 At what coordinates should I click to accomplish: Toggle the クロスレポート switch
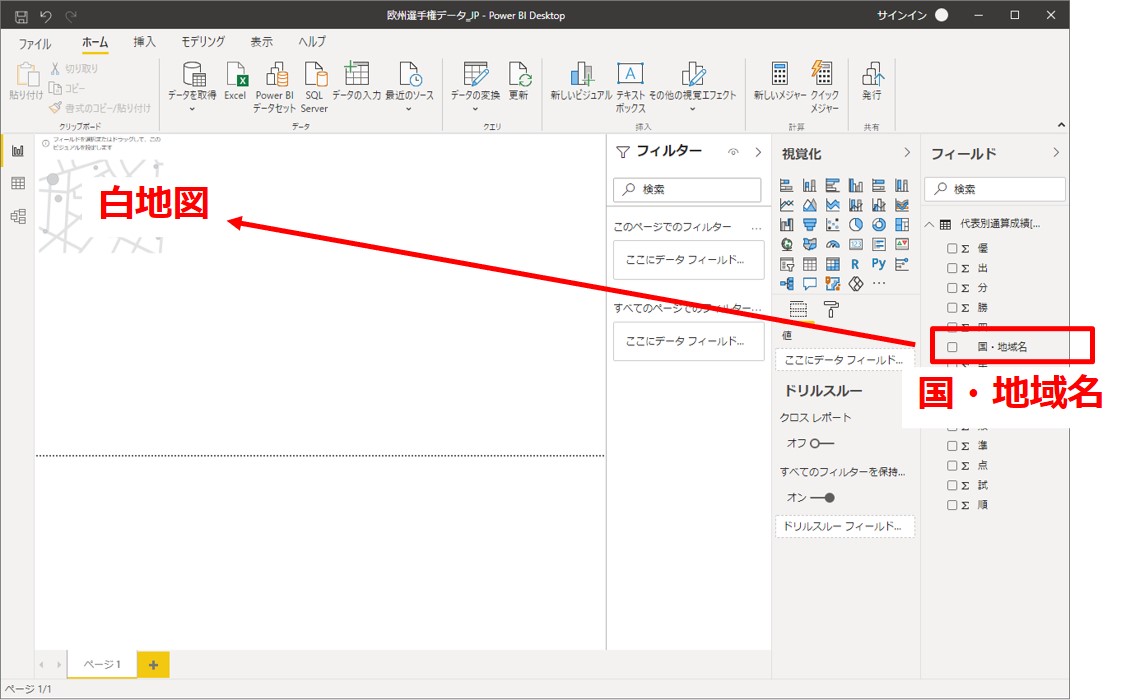(822, 443)
